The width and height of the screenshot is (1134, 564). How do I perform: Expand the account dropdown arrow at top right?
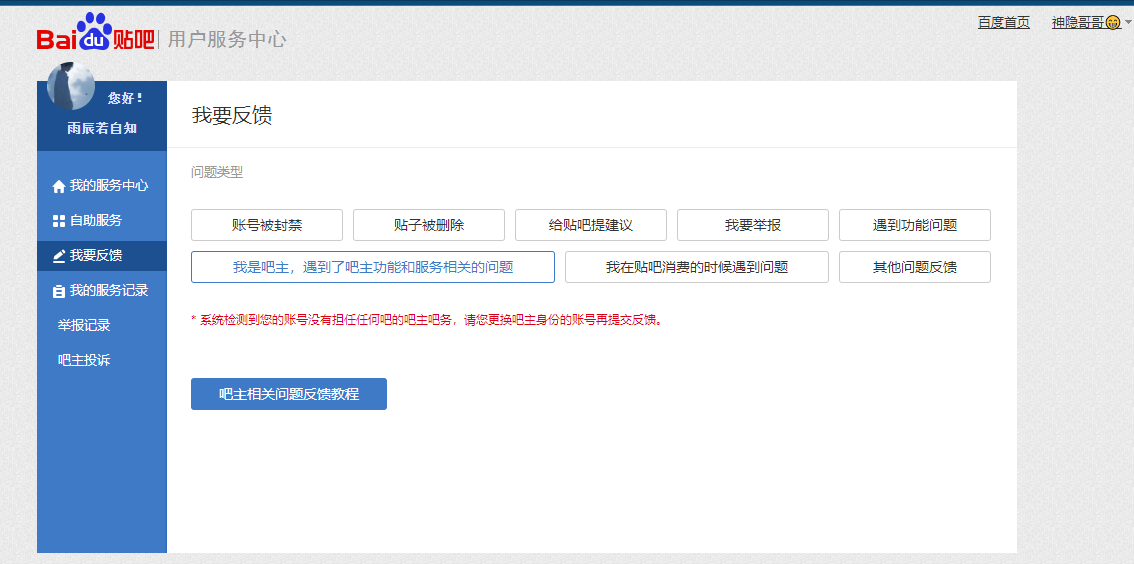click(1128, 22)
